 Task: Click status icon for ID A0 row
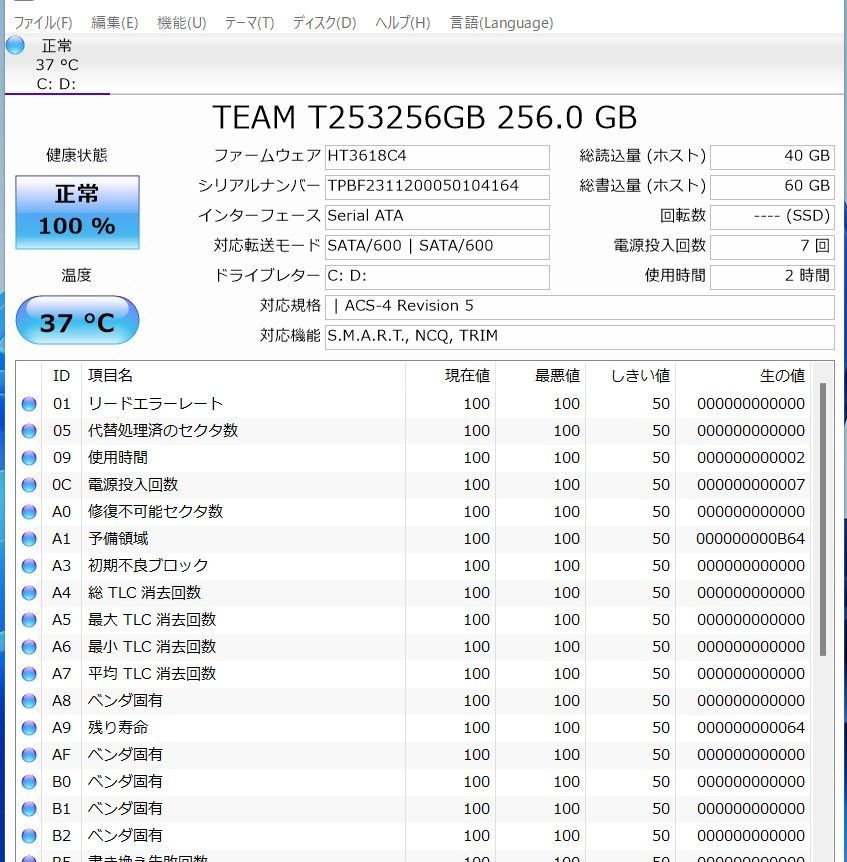(x=29, y=512)
